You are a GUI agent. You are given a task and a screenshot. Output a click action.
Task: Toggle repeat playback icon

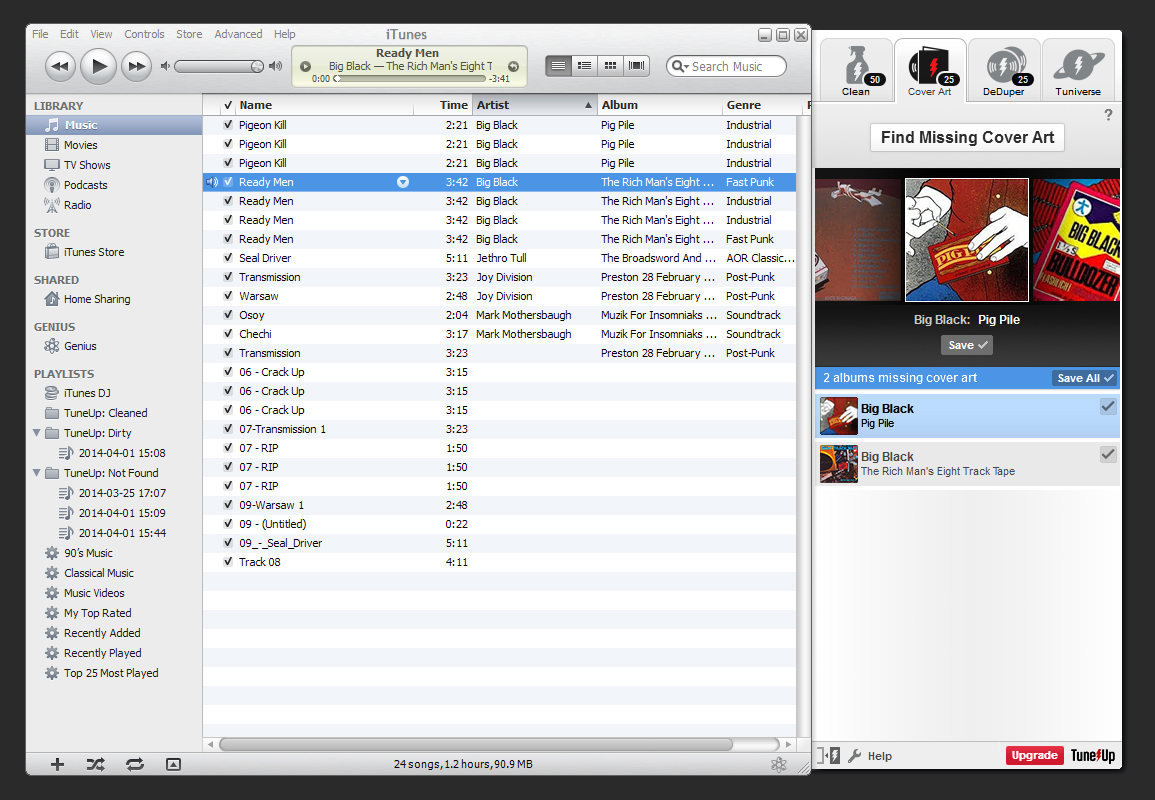(134, 764)
